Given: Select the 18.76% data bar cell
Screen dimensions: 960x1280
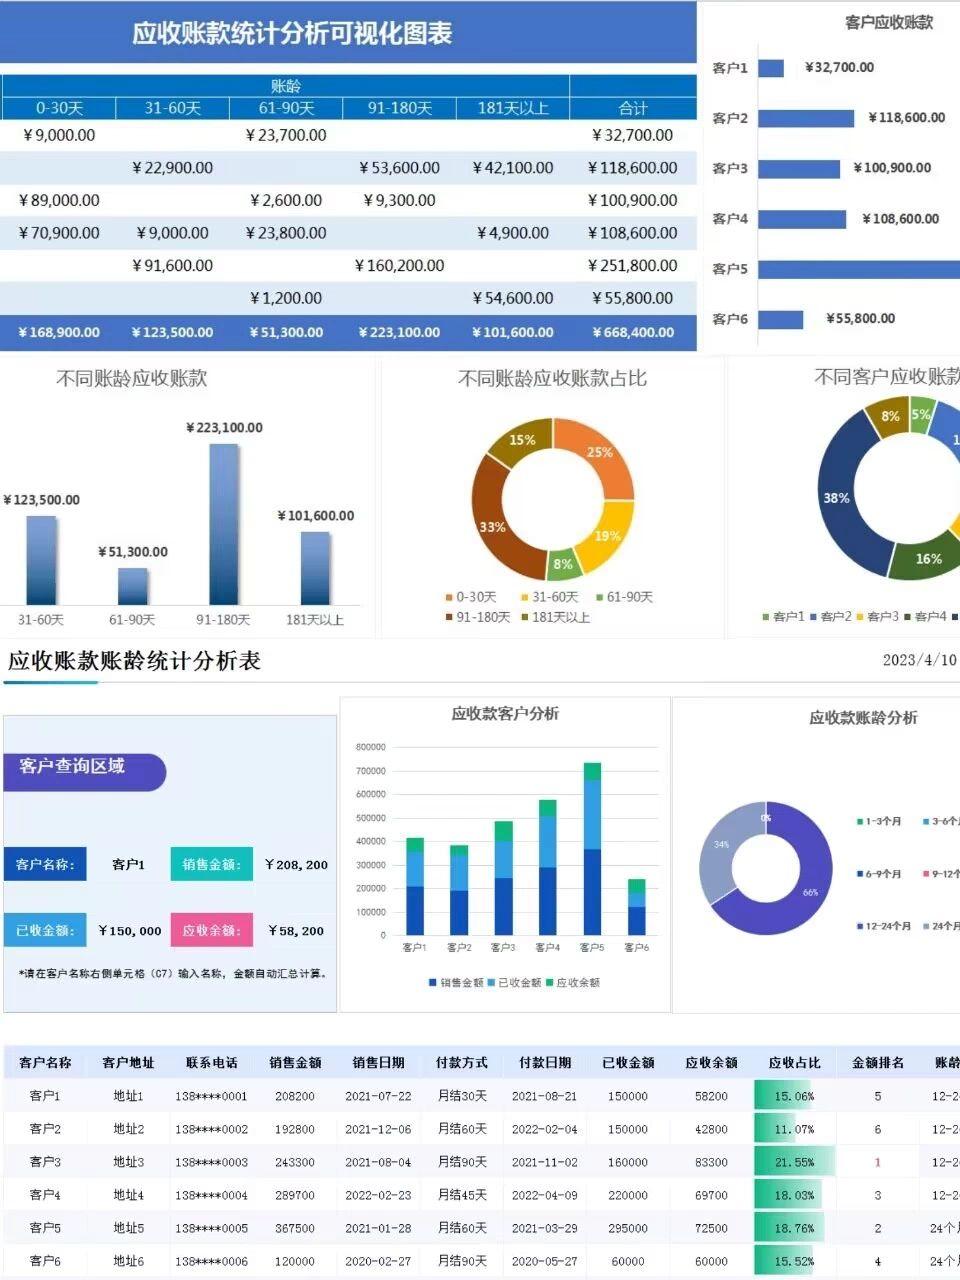Looking at the screenshot, I should coord(794,1228).
